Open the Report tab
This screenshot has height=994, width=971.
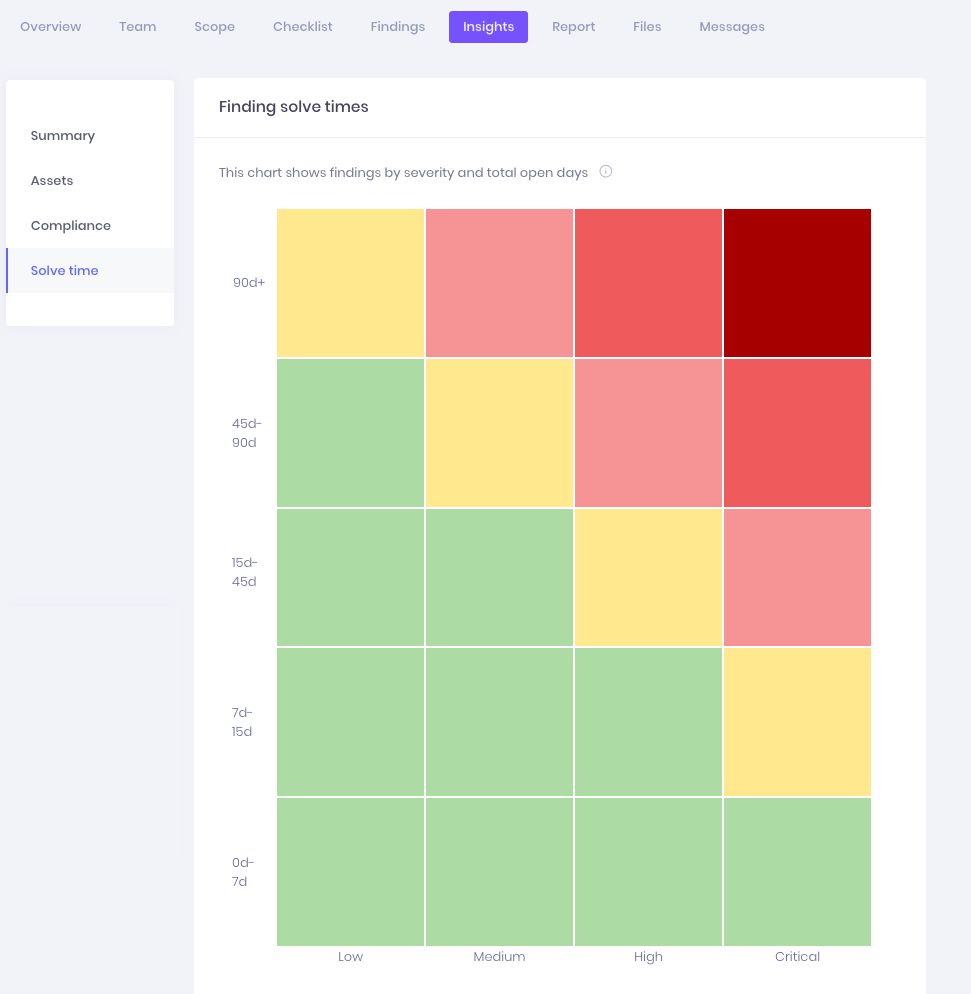(573, 27)
